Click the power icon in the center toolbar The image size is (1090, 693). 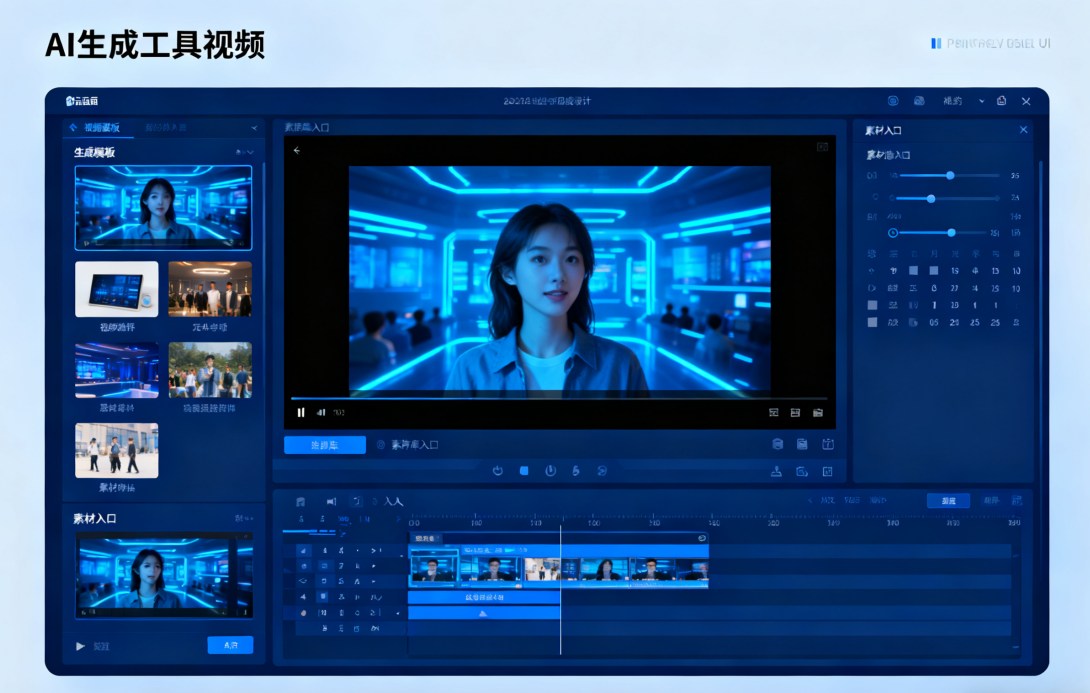pos(550,471)
